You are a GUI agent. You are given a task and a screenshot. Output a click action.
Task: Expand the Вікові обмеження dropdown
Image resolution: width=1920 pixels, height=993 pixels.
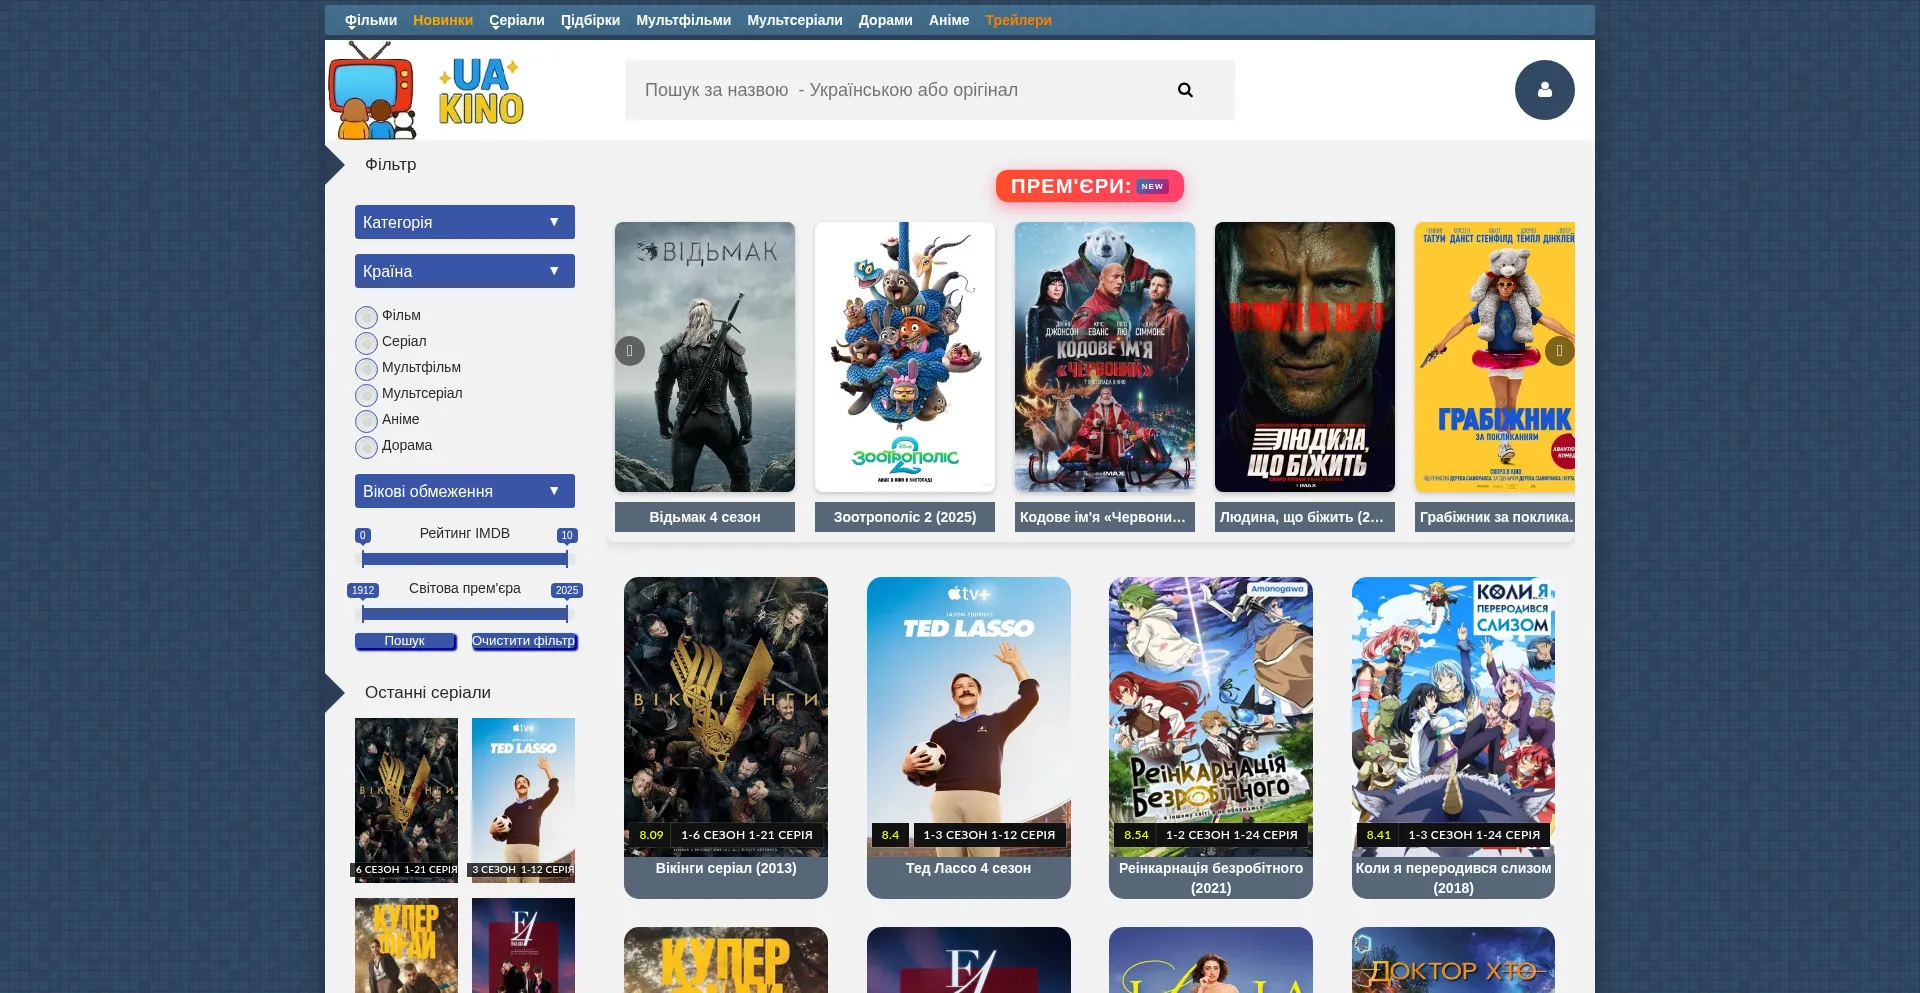(x=464, y=491)
